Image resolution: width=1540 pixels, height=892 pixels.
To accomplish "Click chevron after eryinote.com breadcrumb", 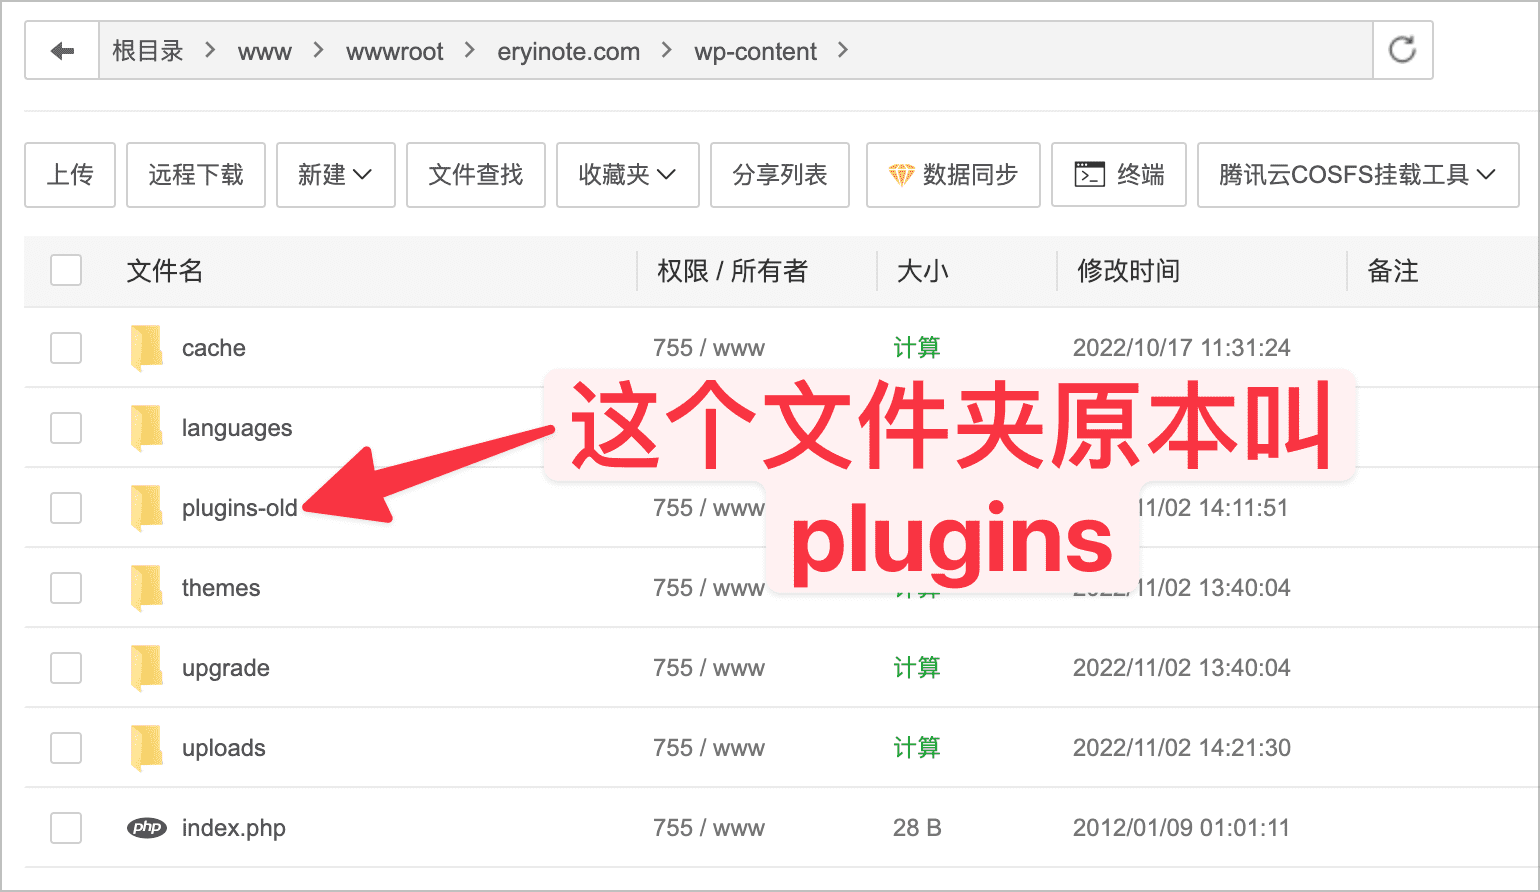I will point(667,50).
